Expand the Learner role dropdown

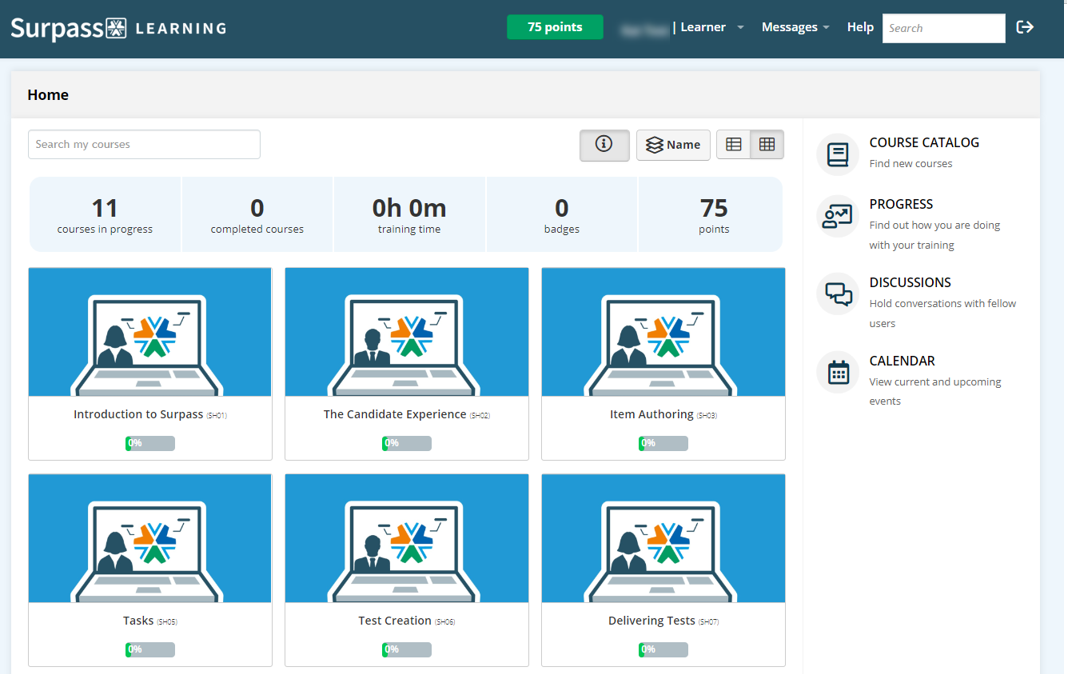[x=712, y=27]
